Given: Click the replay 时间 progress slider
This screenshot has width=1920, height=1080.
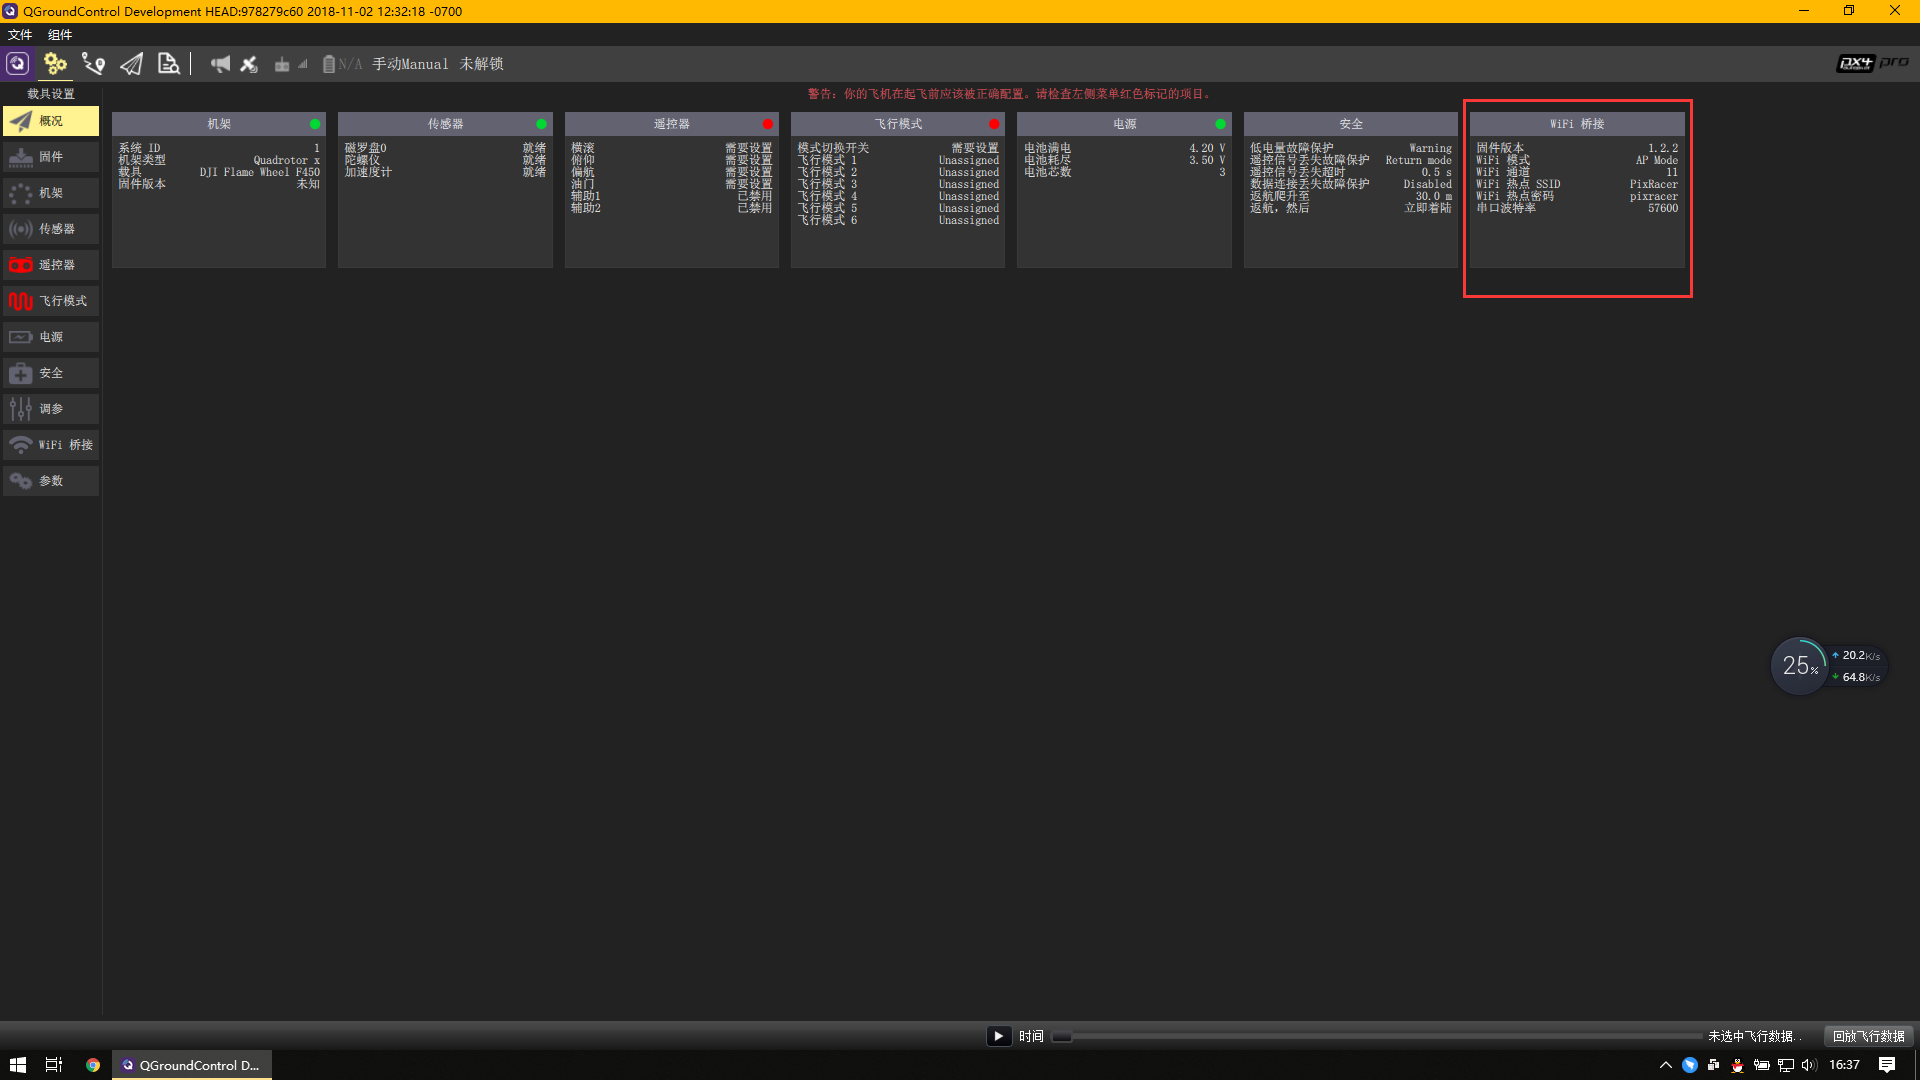Looking at the screenshot, I should click(1376, 1037).
